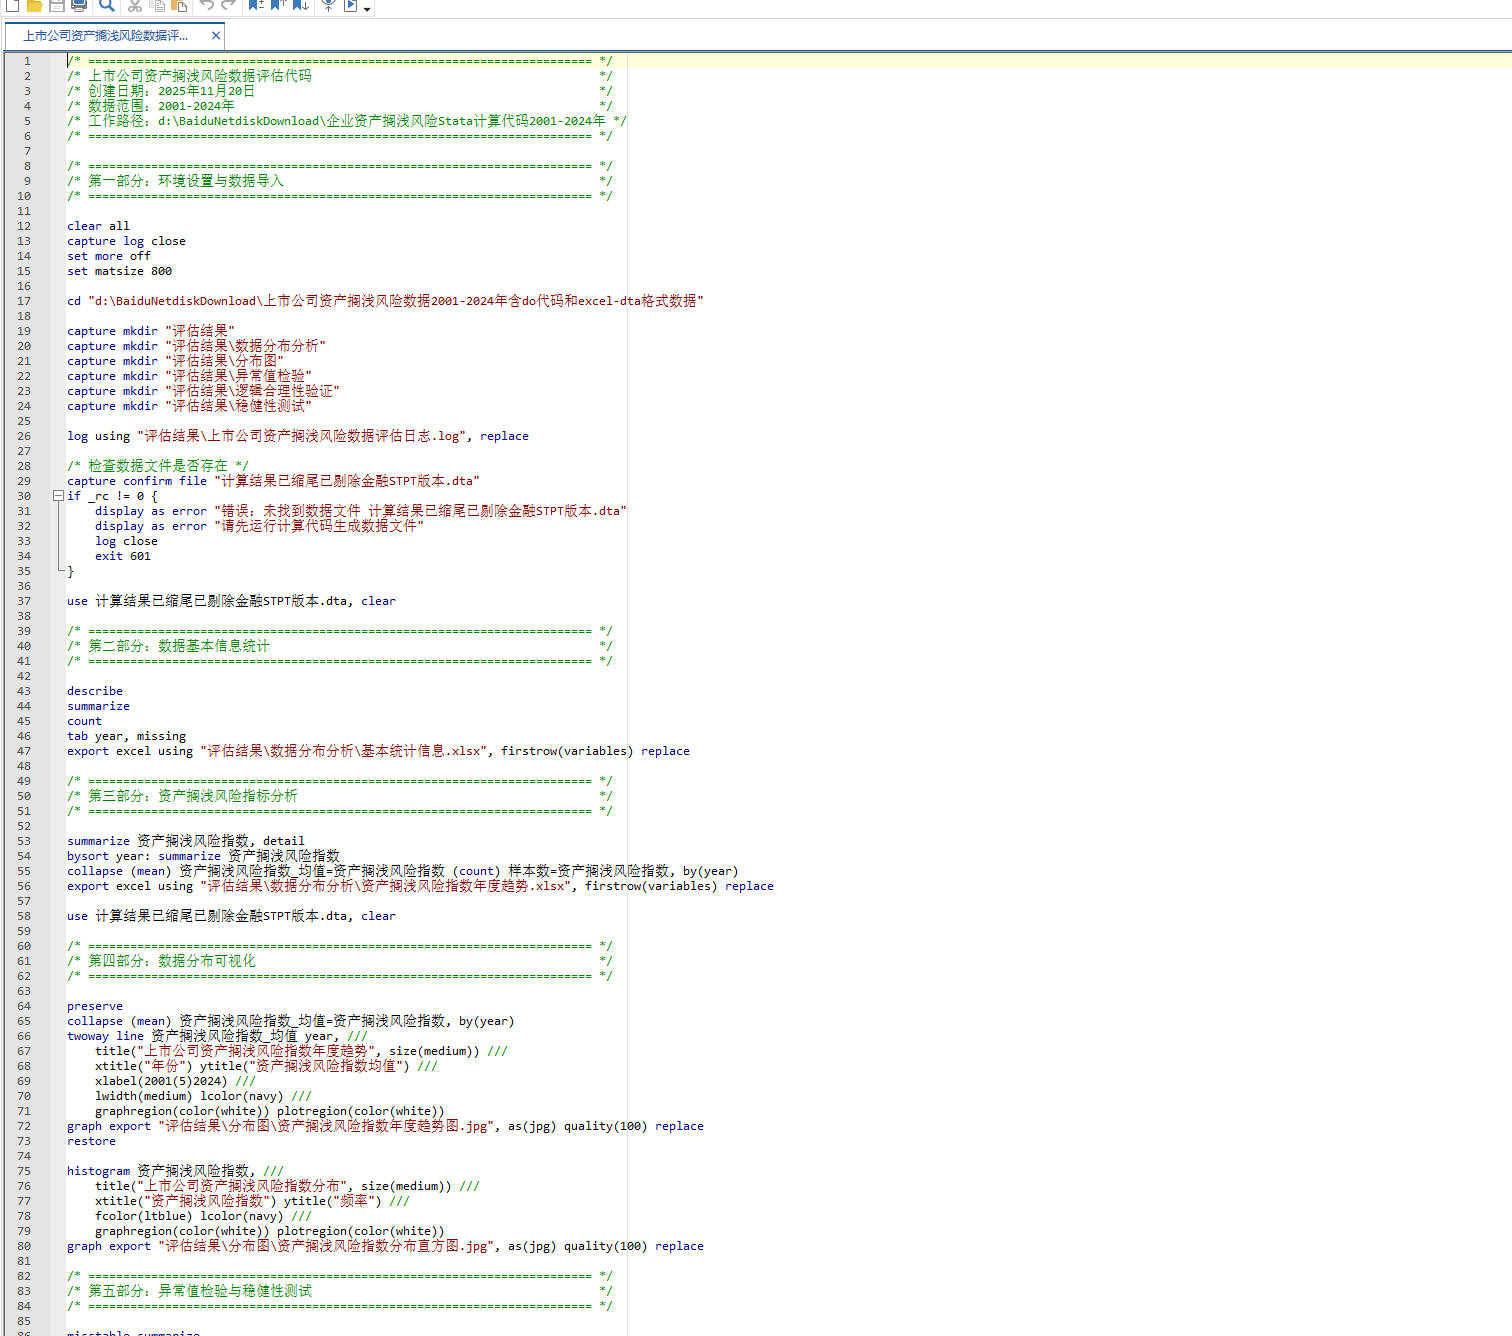Save the do-file with the floppy disk icon
1512x1336 pixels.
(56, 5)
